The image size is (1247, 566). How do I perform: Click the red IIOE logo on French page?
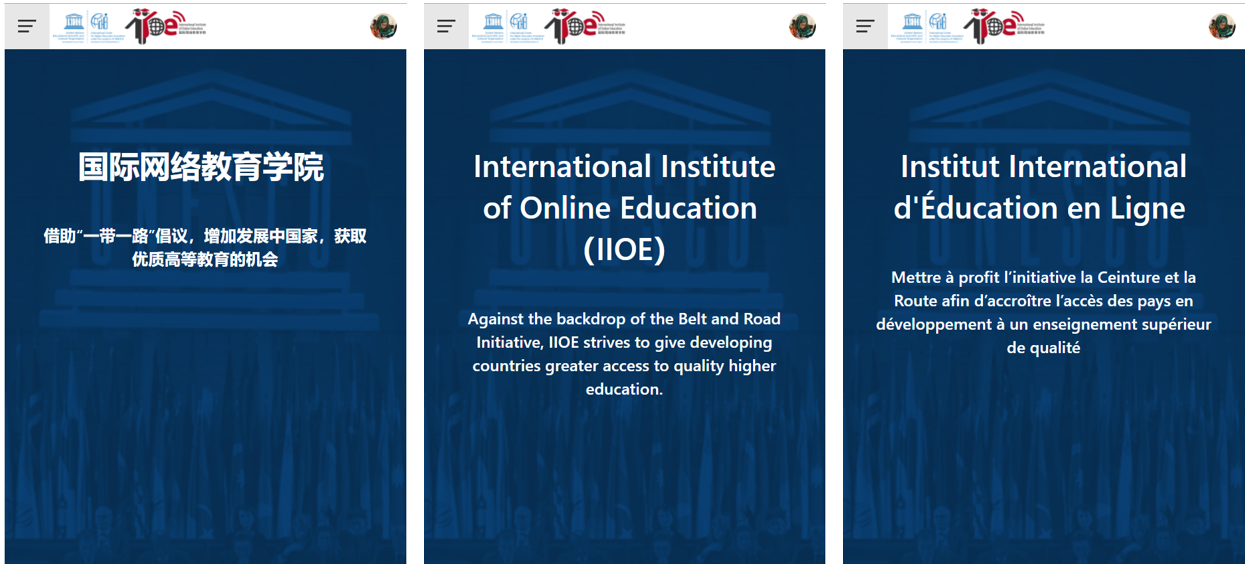(993, 25)
